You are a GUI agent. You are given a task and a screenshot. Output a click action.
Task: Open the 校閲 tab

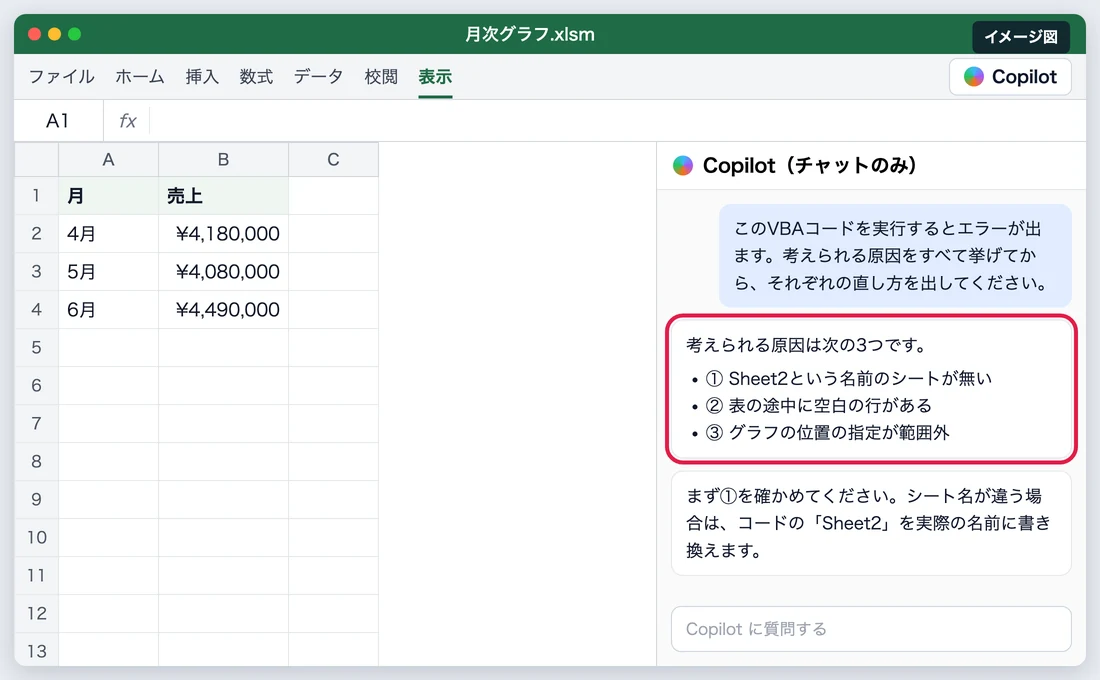pos(381,76)
